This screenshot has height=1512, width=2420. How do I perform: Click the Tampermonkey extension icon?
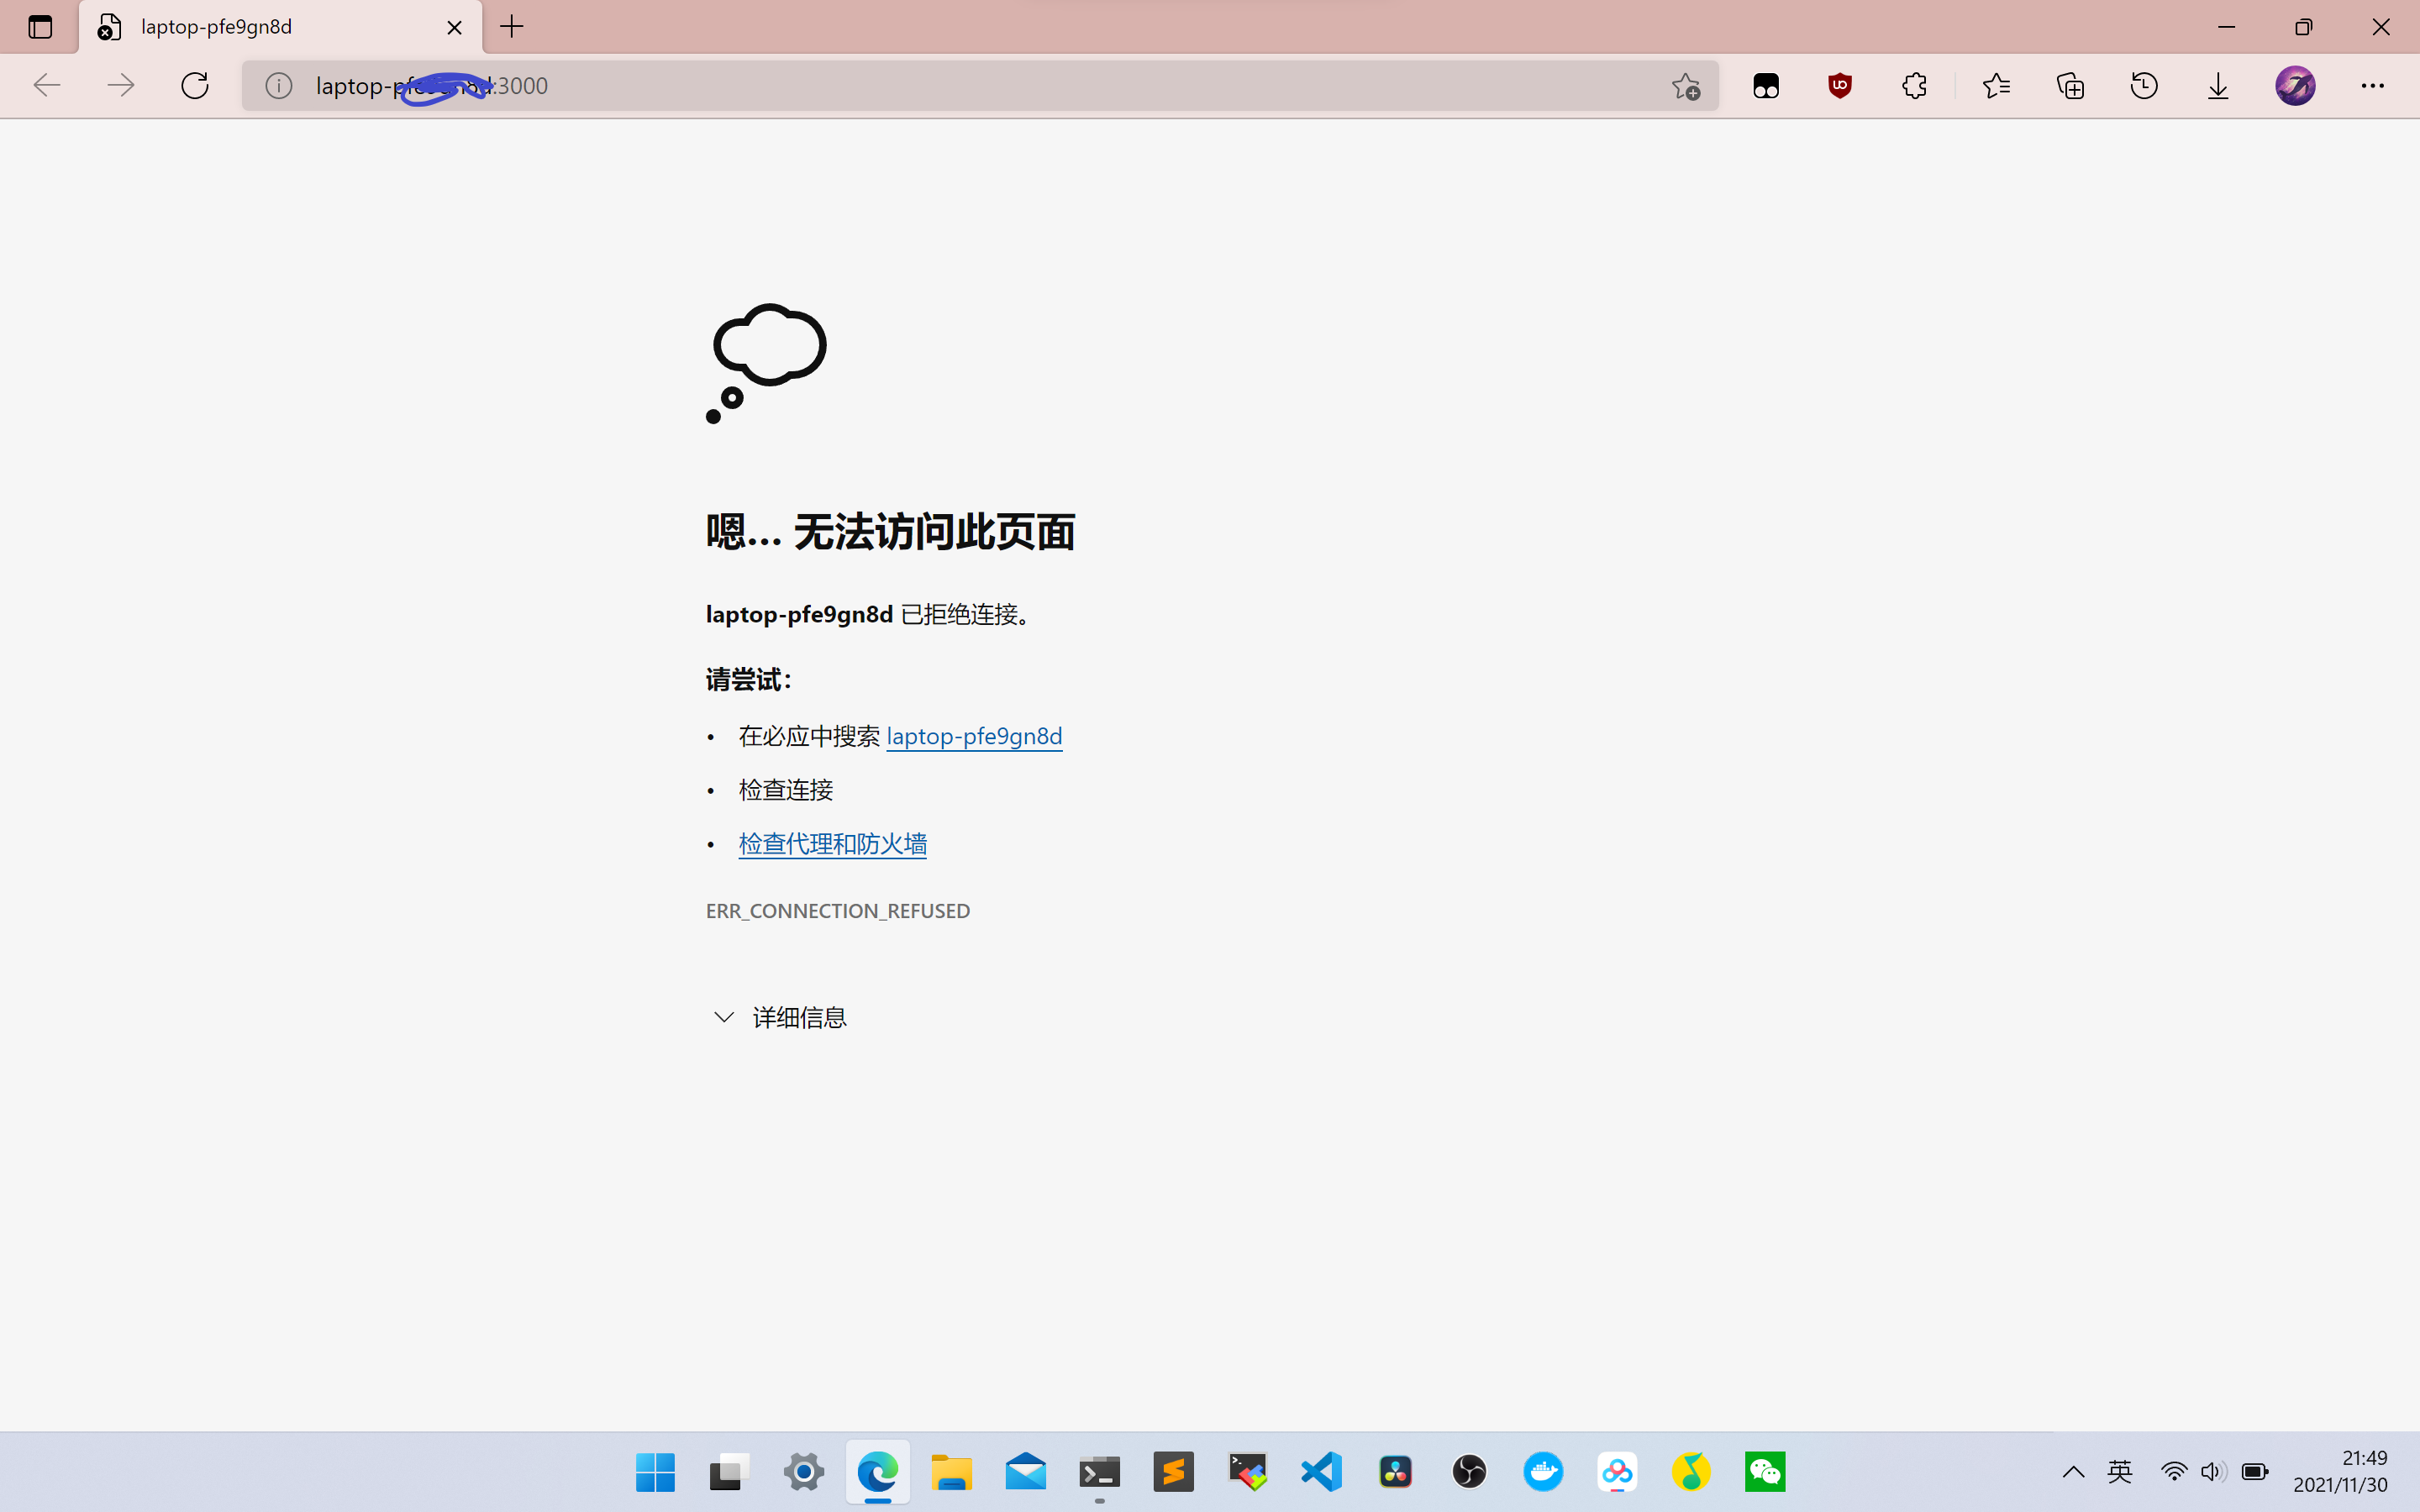tap(1766, 86)
